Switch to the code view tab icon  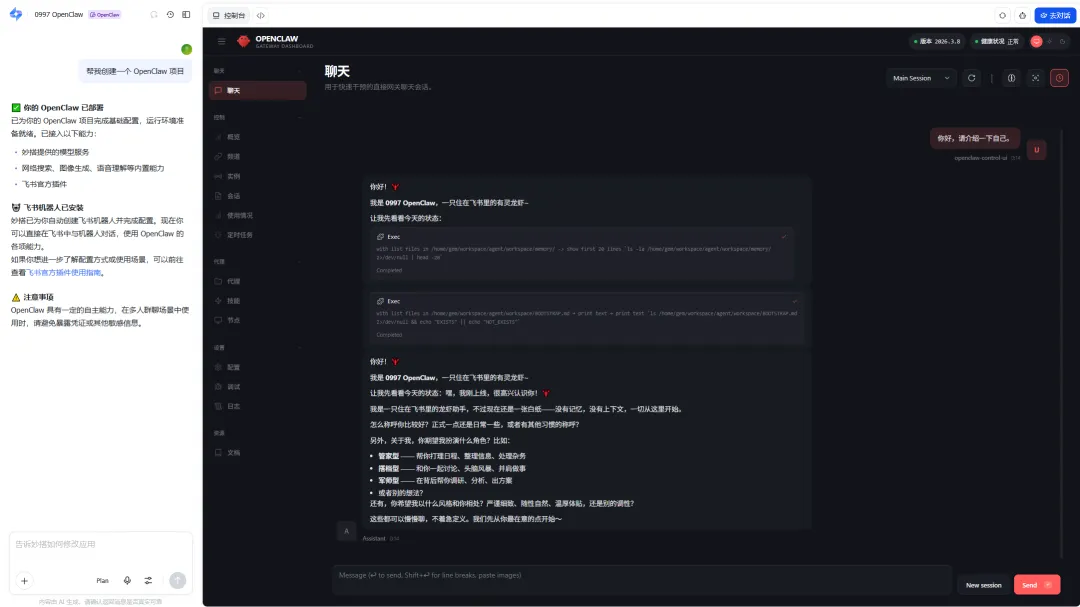click(x=260, y=15)
